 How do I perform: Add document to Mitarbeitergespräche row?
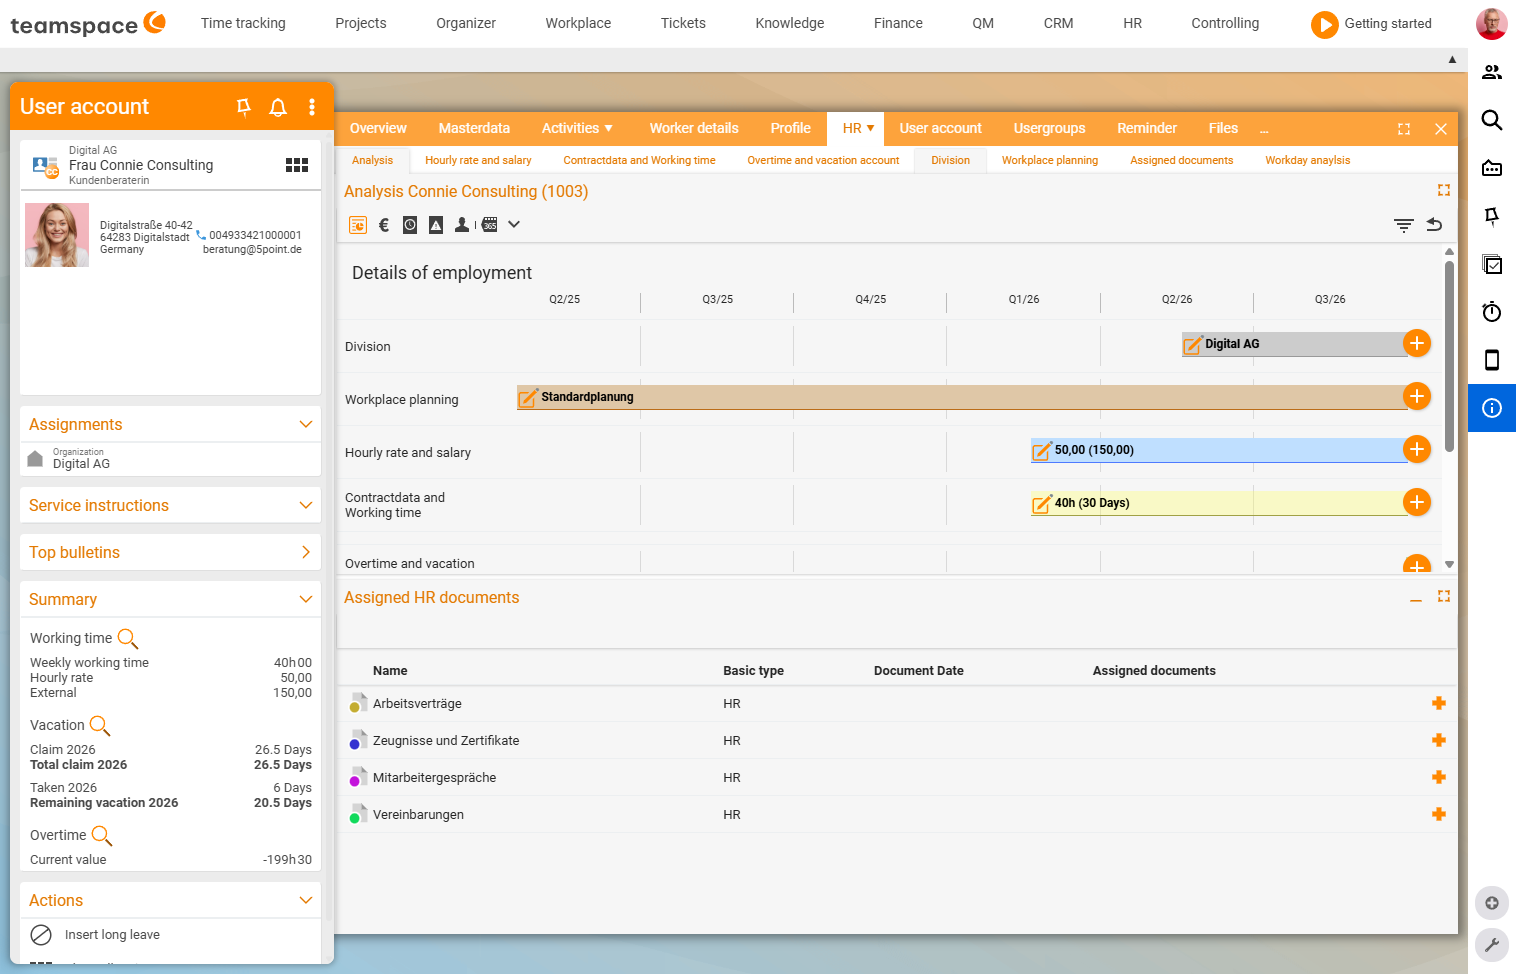[1439, 777]
